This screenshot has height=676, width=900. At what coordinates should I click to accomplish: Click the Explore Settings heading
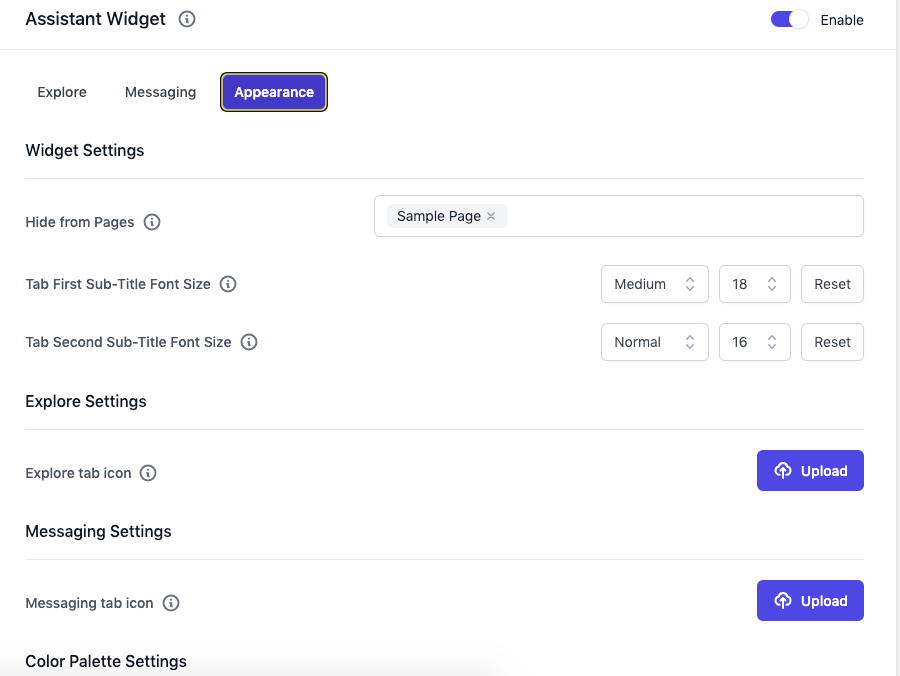click(86, 401)
